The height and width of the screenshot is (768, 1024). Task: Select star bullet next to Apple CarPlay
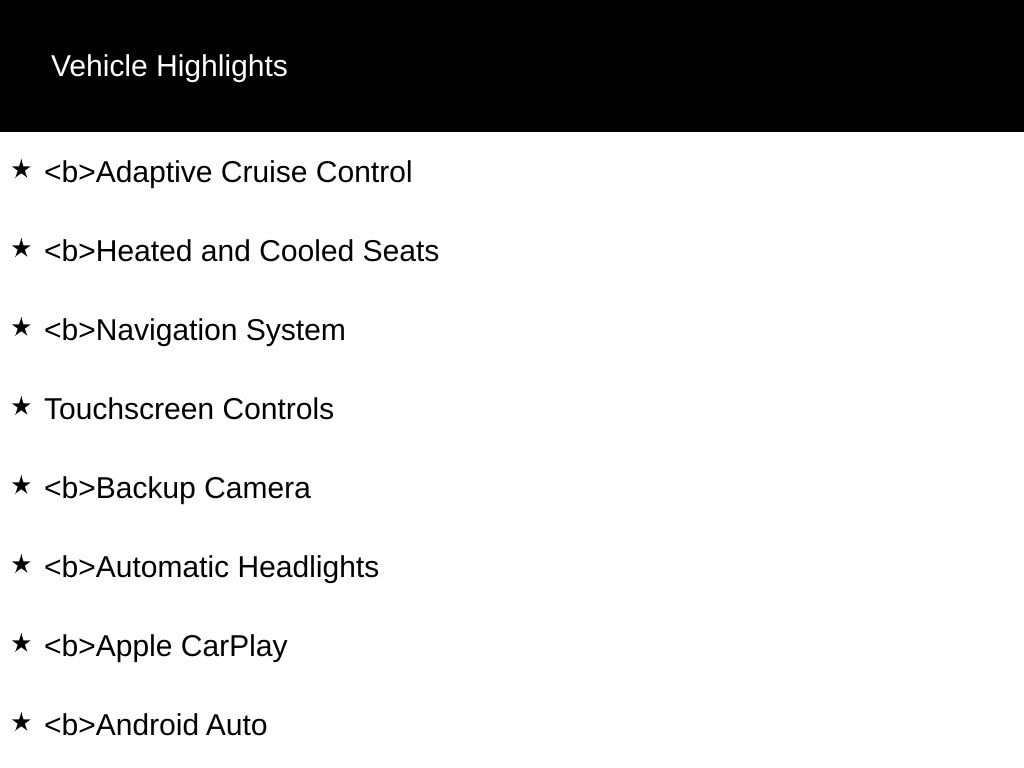pyautogui.click(x=21, y=643)
